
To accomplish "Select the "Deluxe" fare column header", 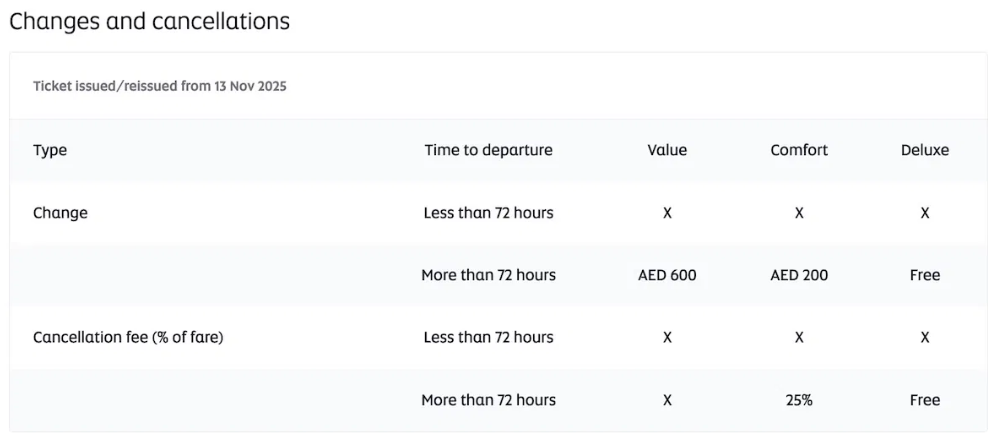I will pyautogui.click(x=925, y=150).
